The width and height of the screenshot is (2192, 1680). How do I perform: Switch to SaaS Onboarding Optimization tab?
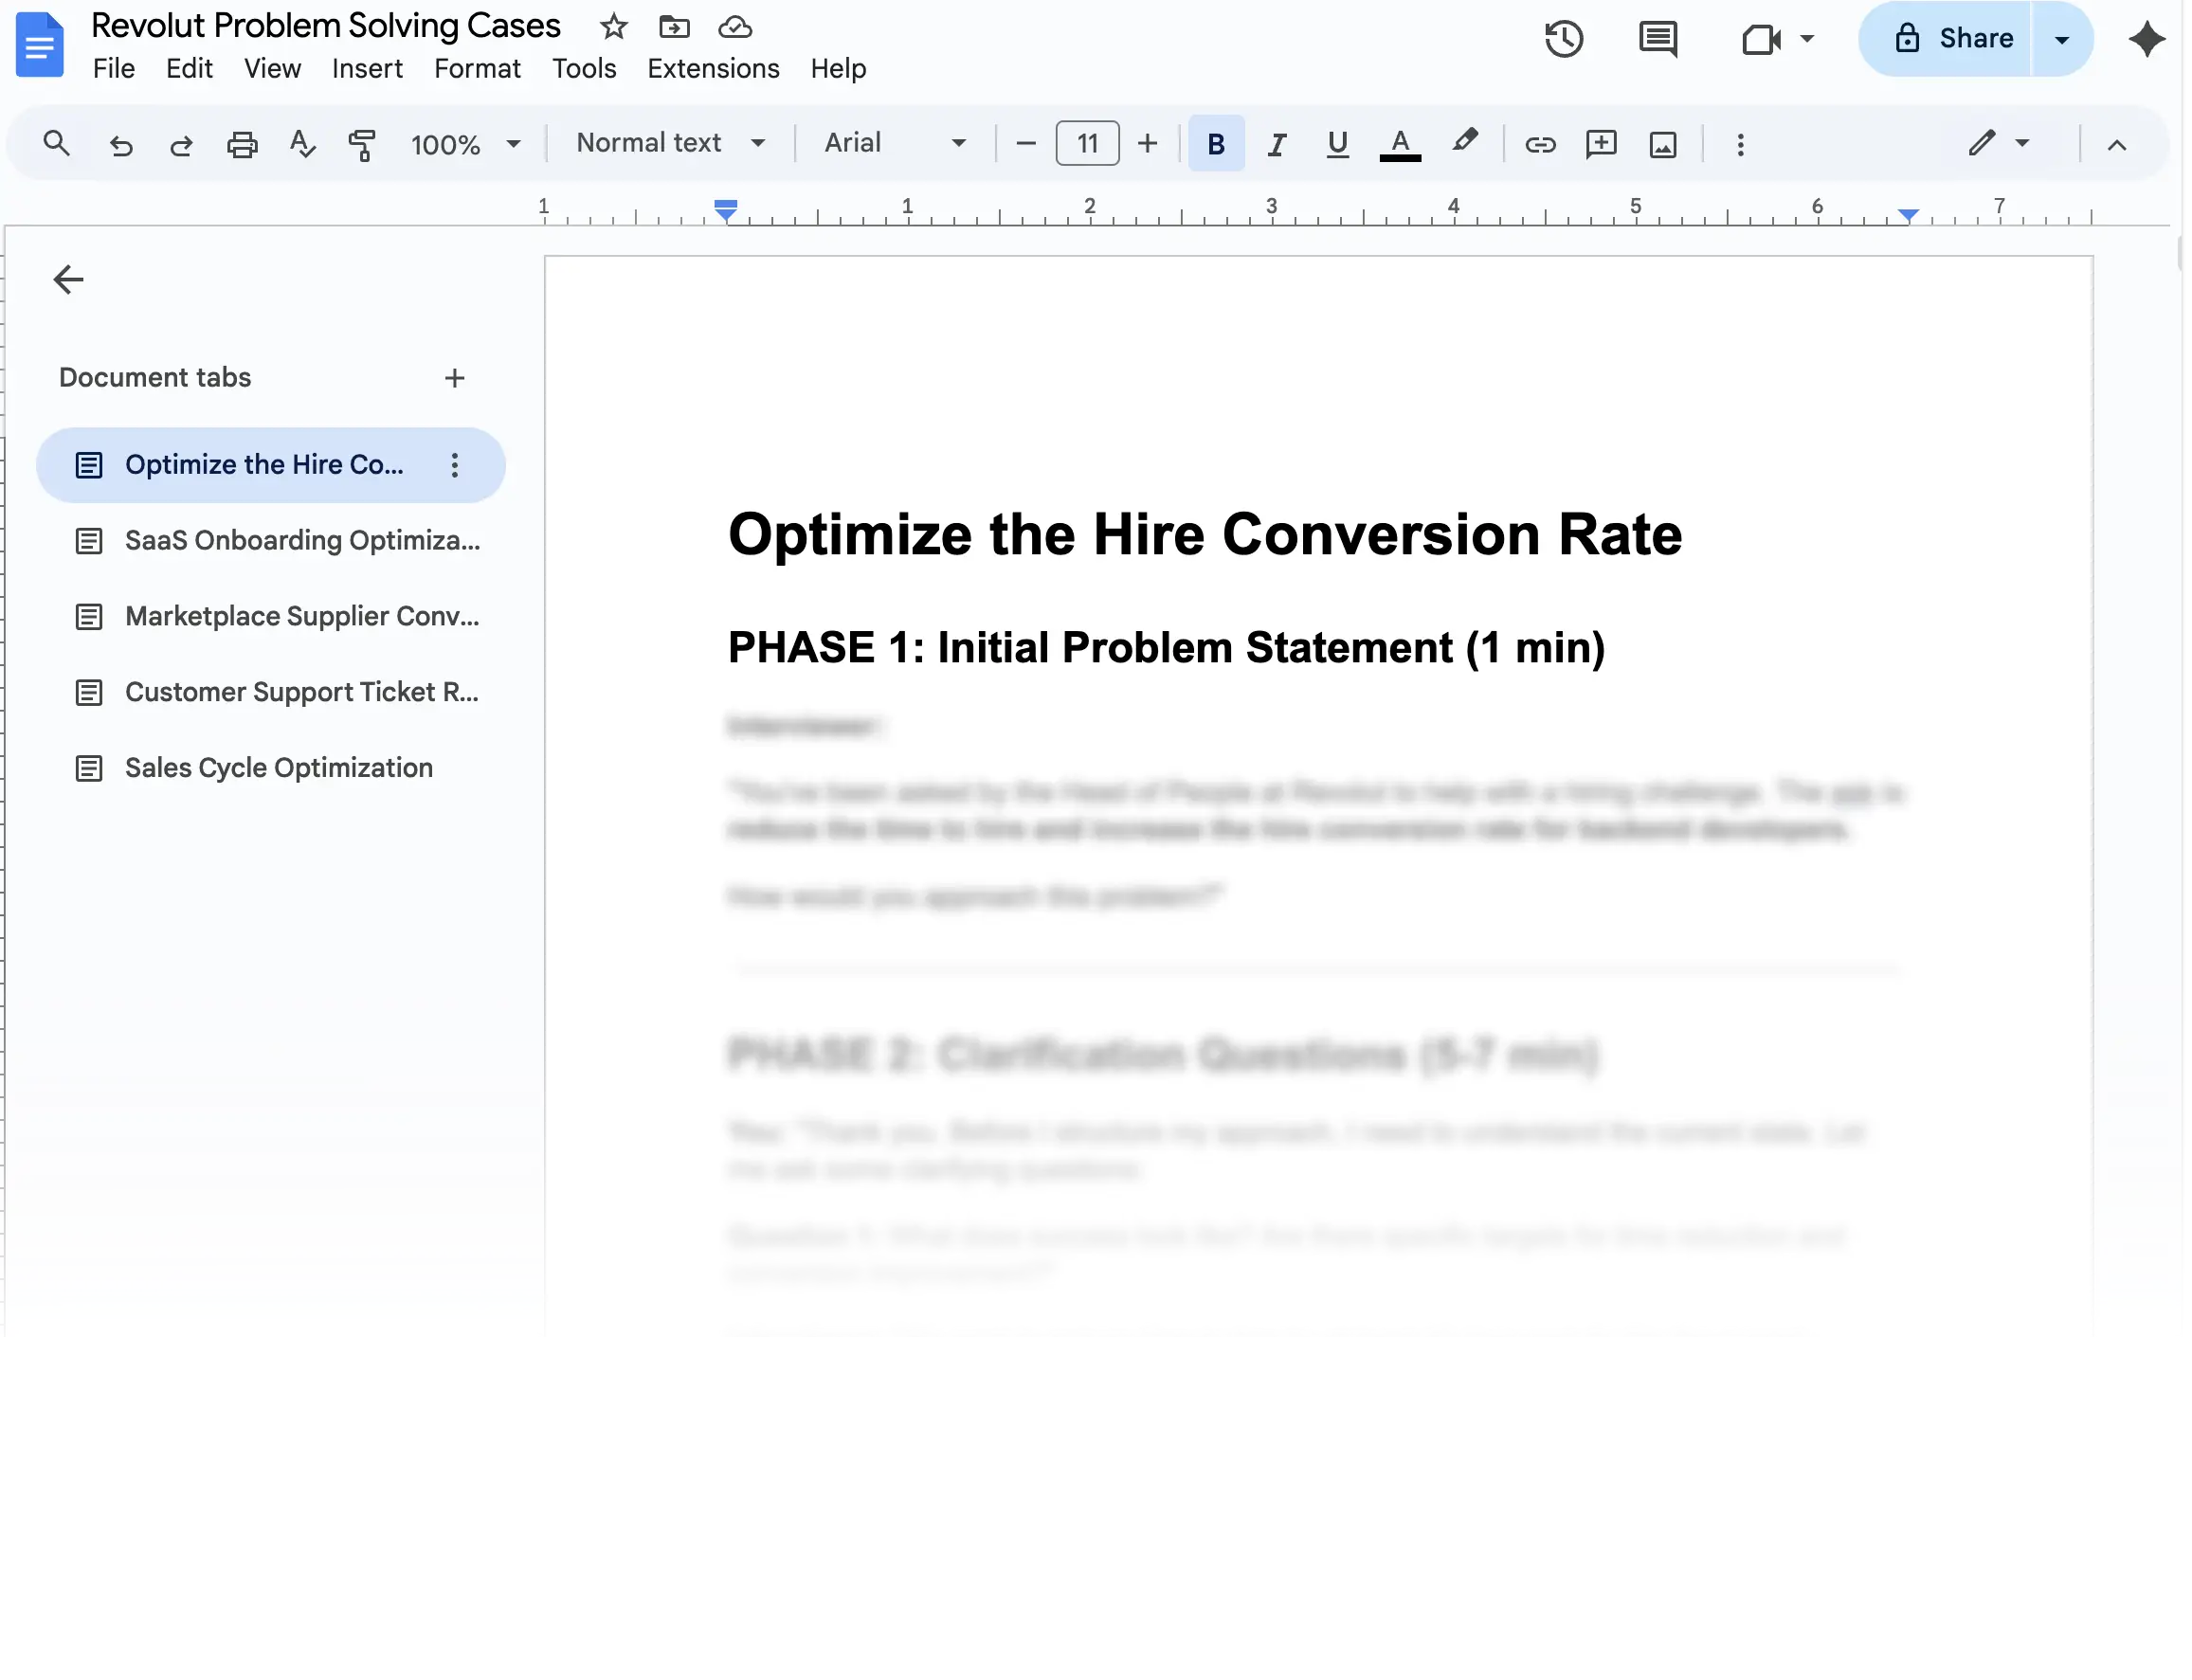[271, 541]
